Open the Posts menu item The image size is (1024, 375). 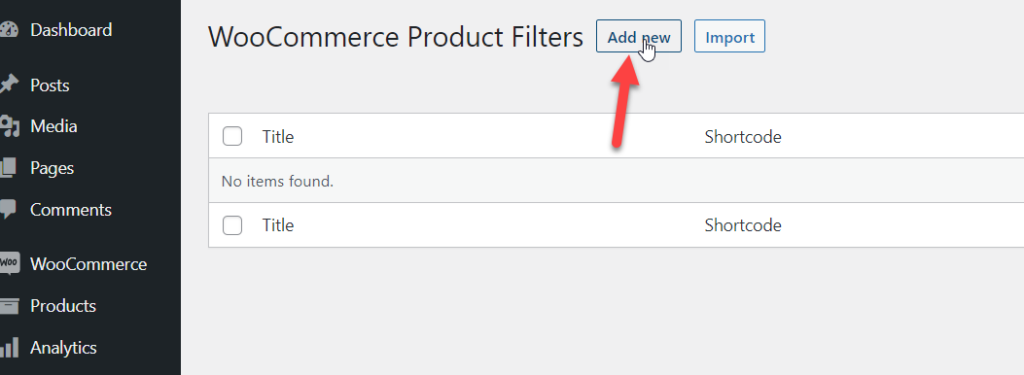coord(50,86)
